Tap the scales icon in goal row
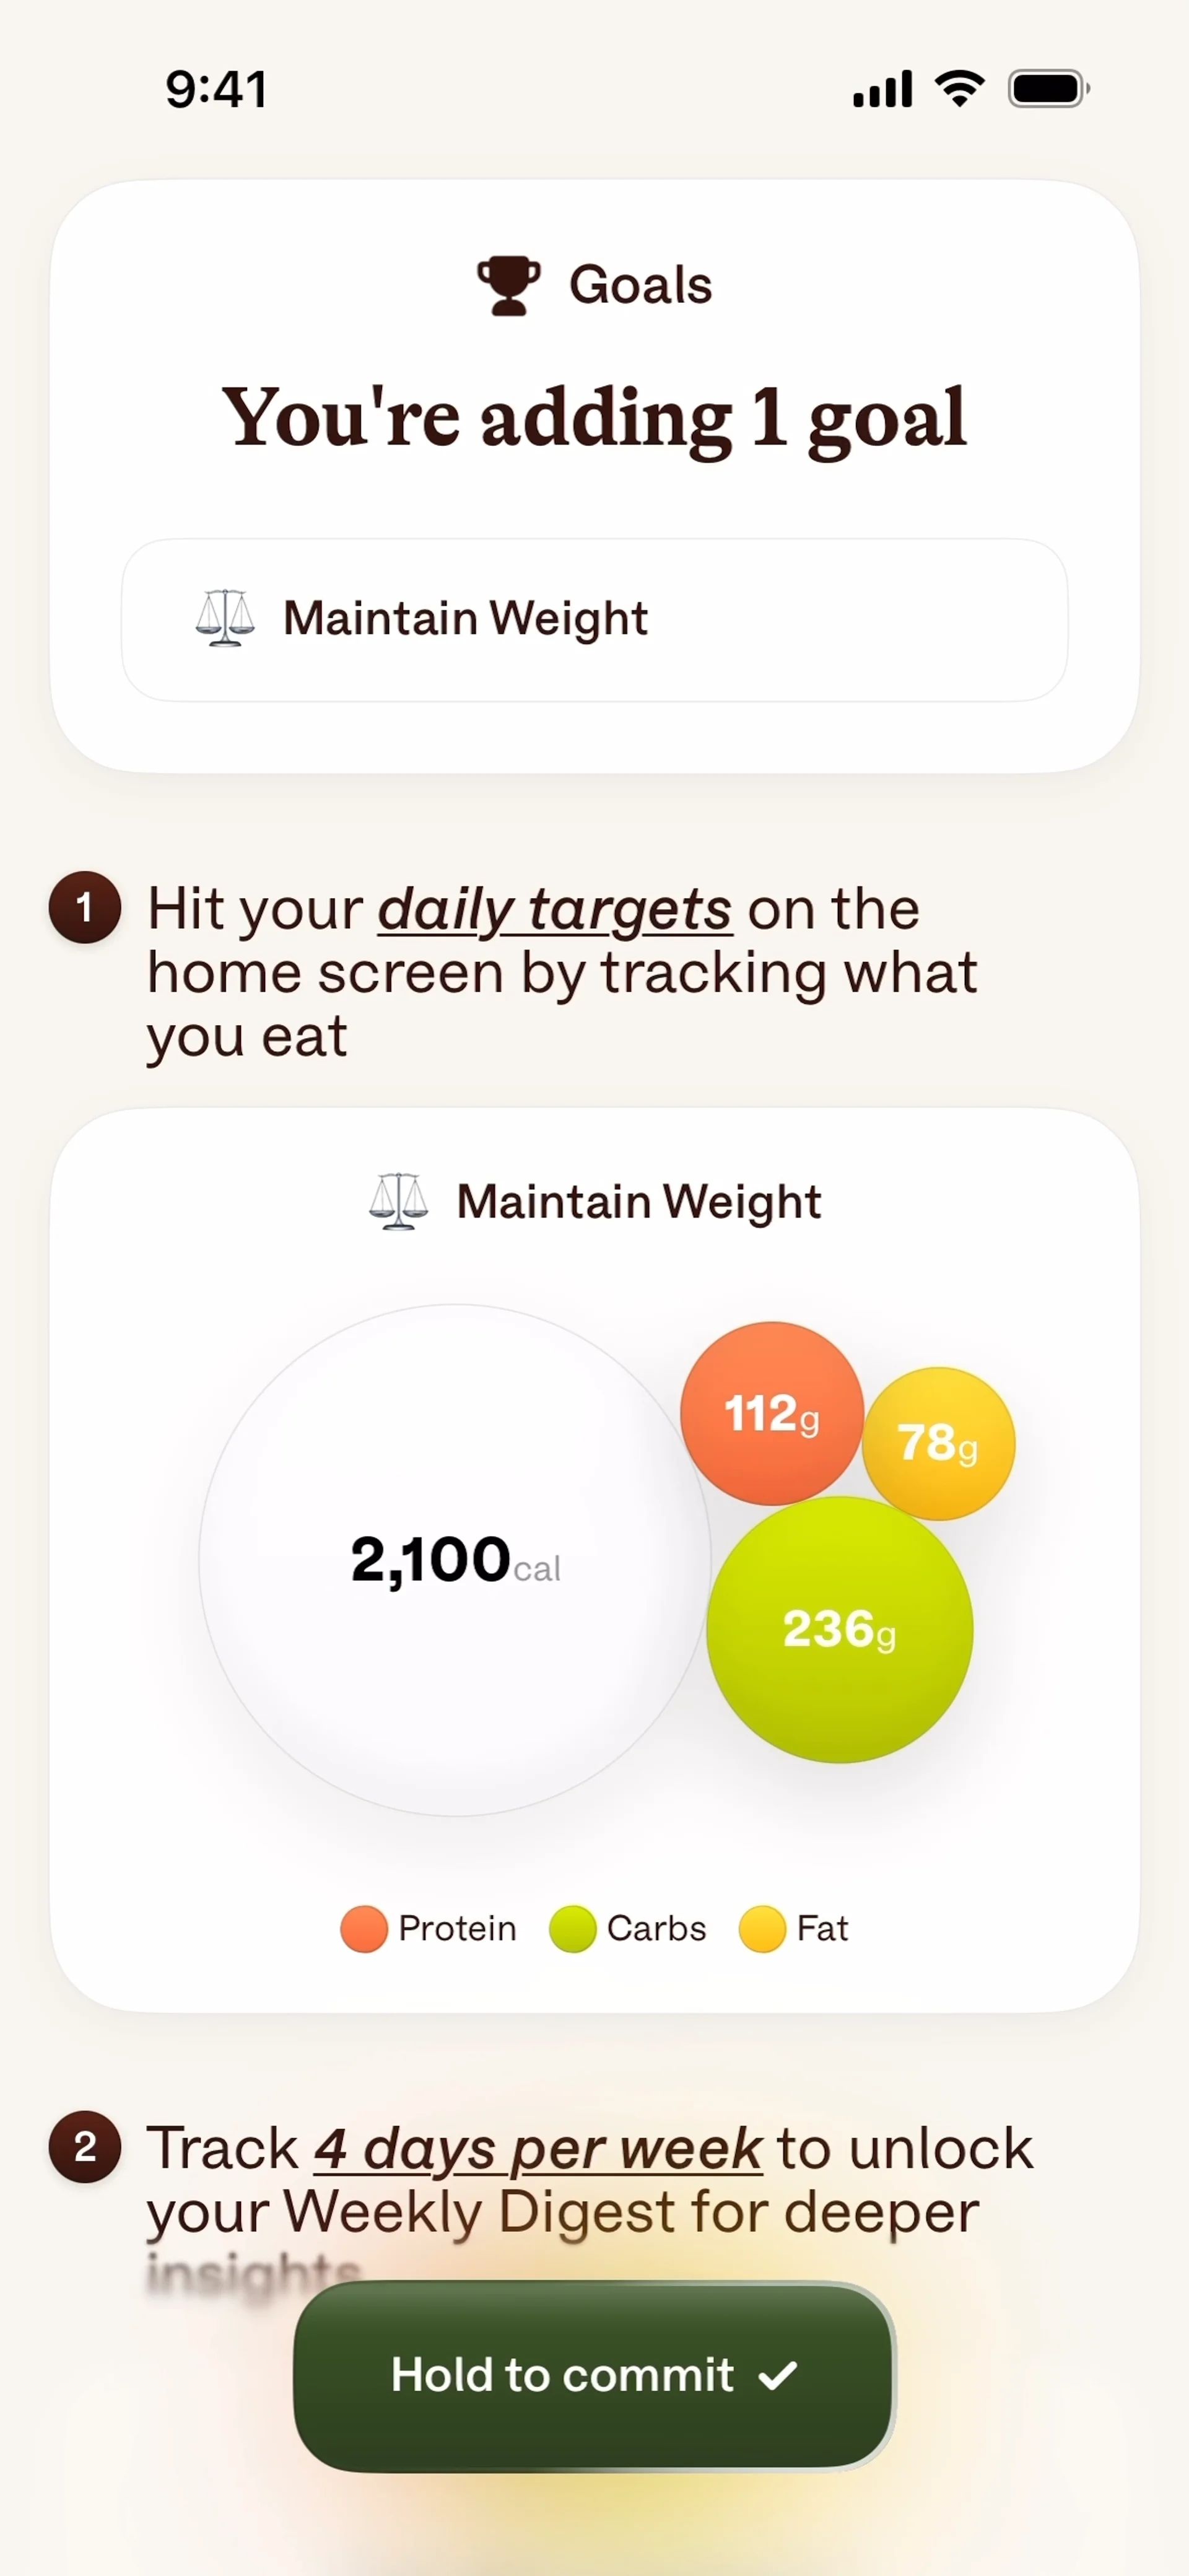The width and height of the screenshot is (1189, 2576). point(225,618)
